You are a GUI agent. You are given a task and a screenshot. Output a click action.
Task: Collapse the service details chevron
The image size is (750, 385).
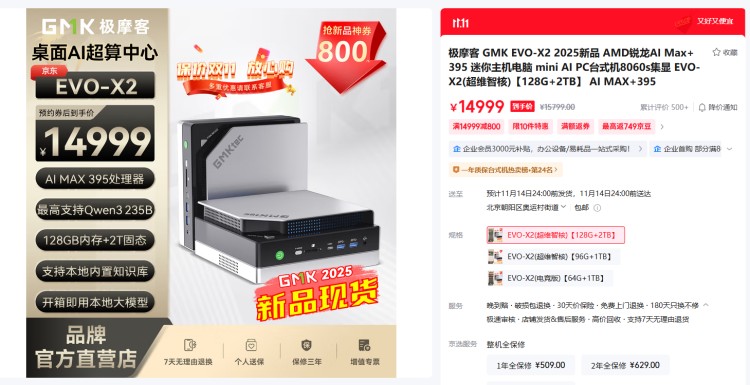pyautogui.click(x=706, y=305)
